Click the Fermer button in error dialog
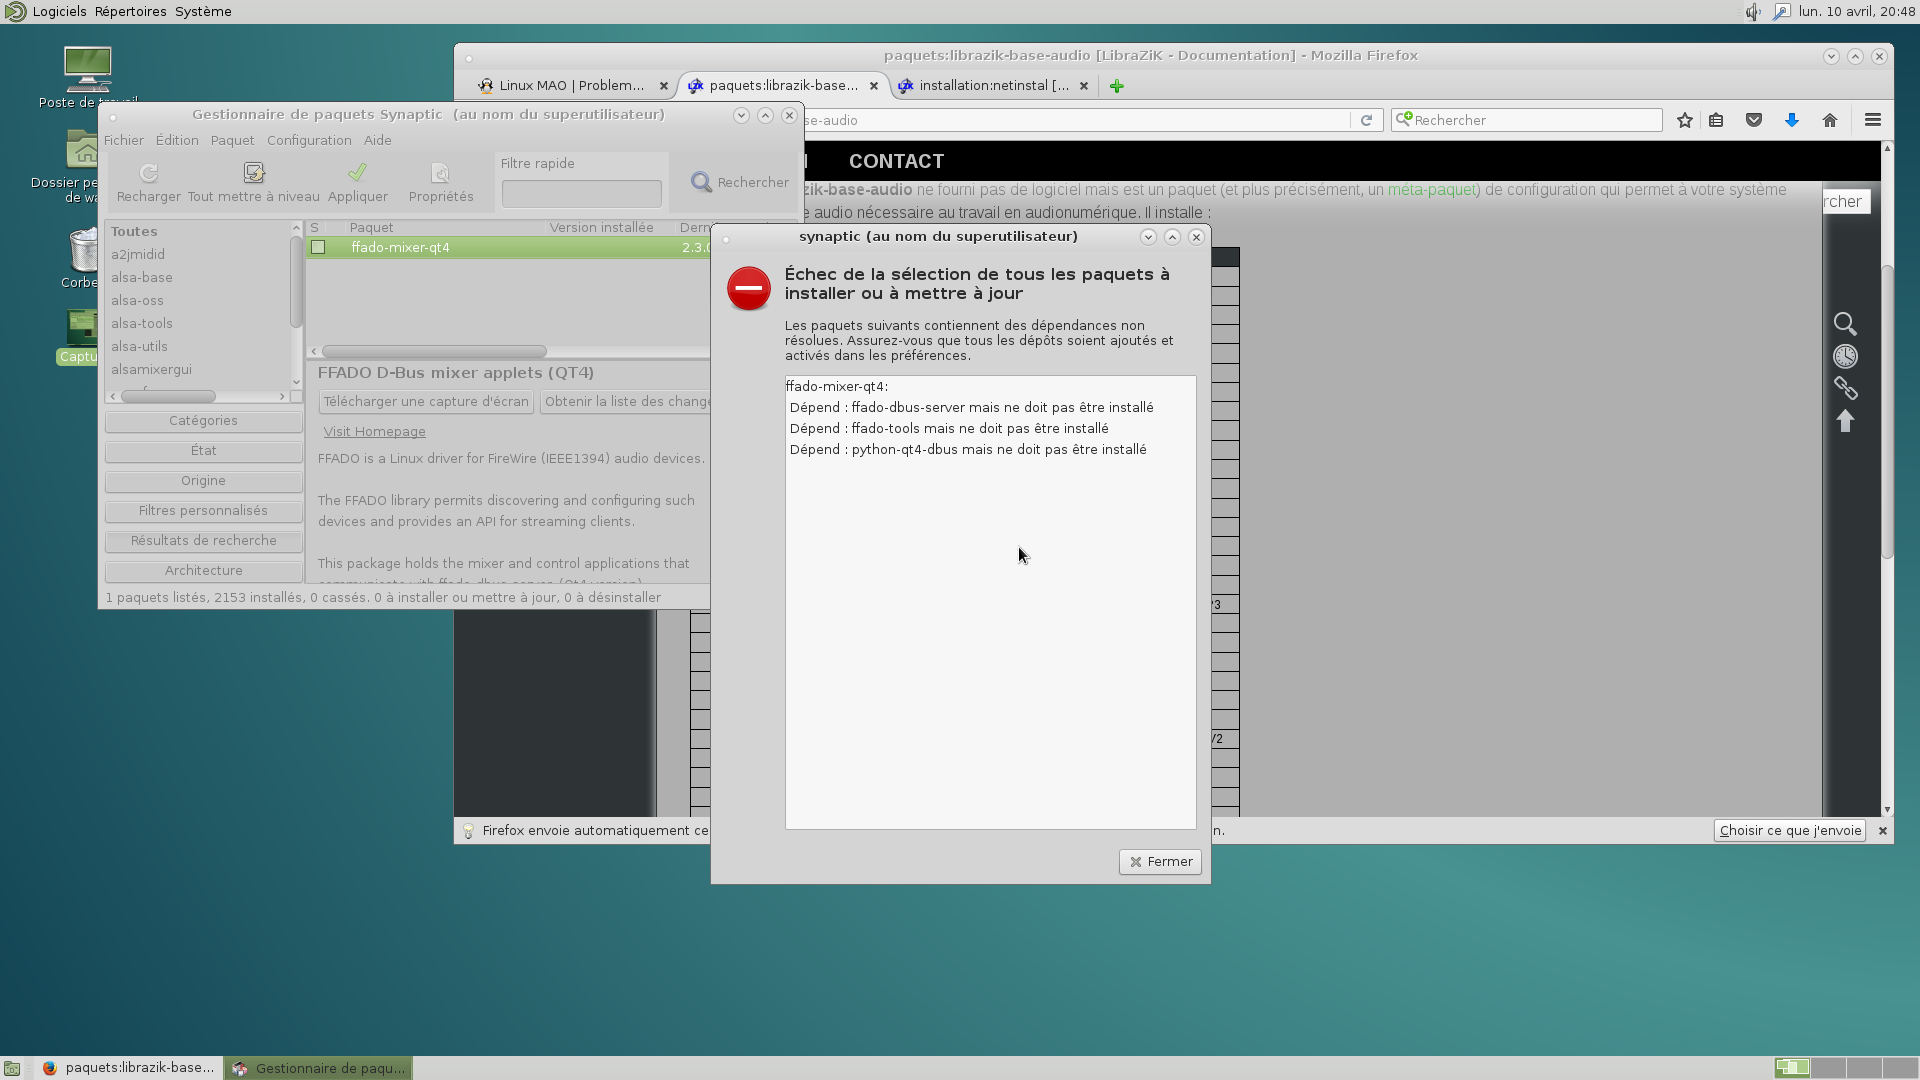The image size is (1920, 1080). pos(1160,862)
